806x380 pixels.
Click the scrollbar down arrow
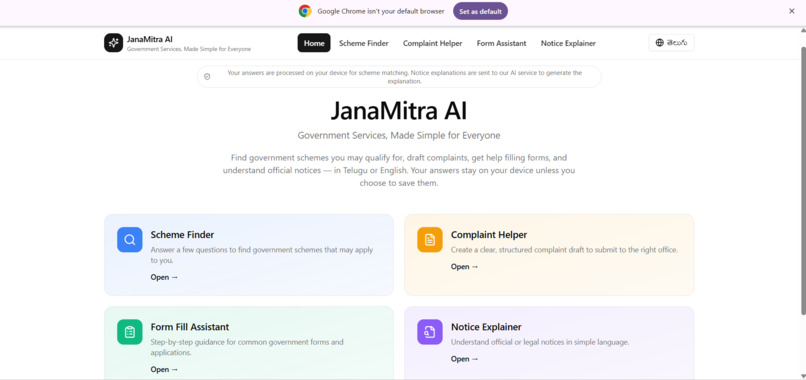coord(802,375)
